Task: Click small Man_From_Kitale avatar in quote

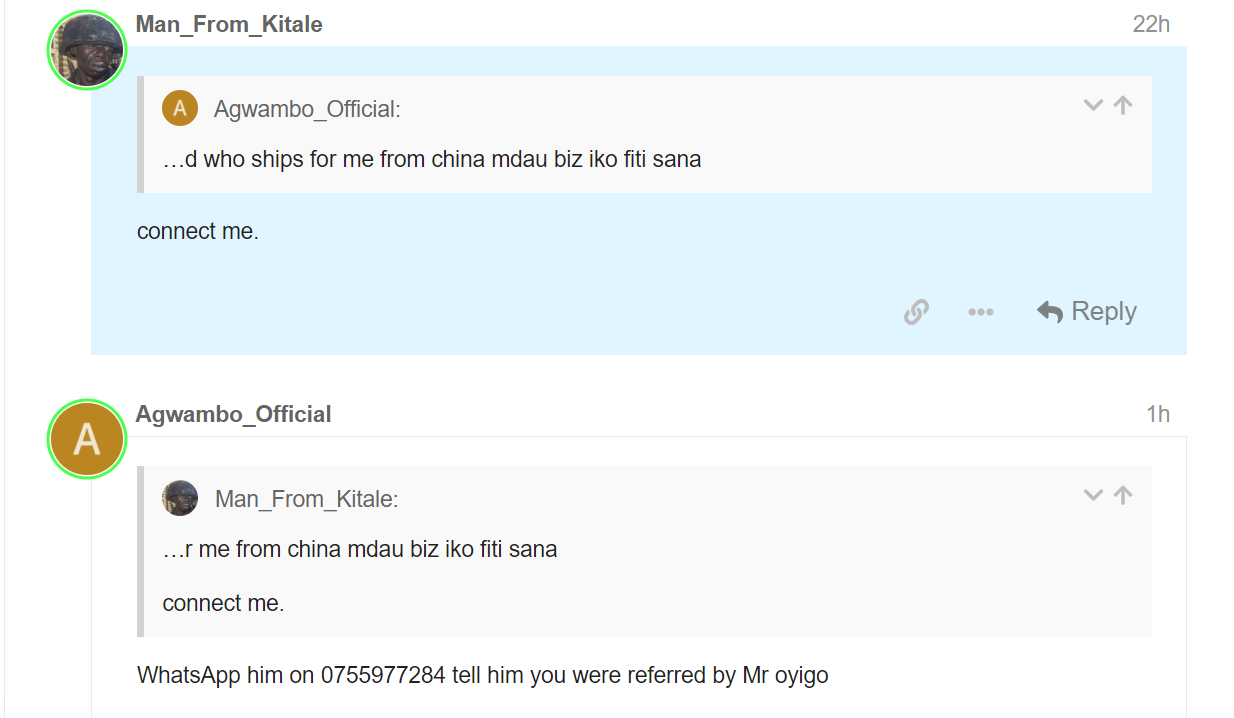Action: point(180,498)
